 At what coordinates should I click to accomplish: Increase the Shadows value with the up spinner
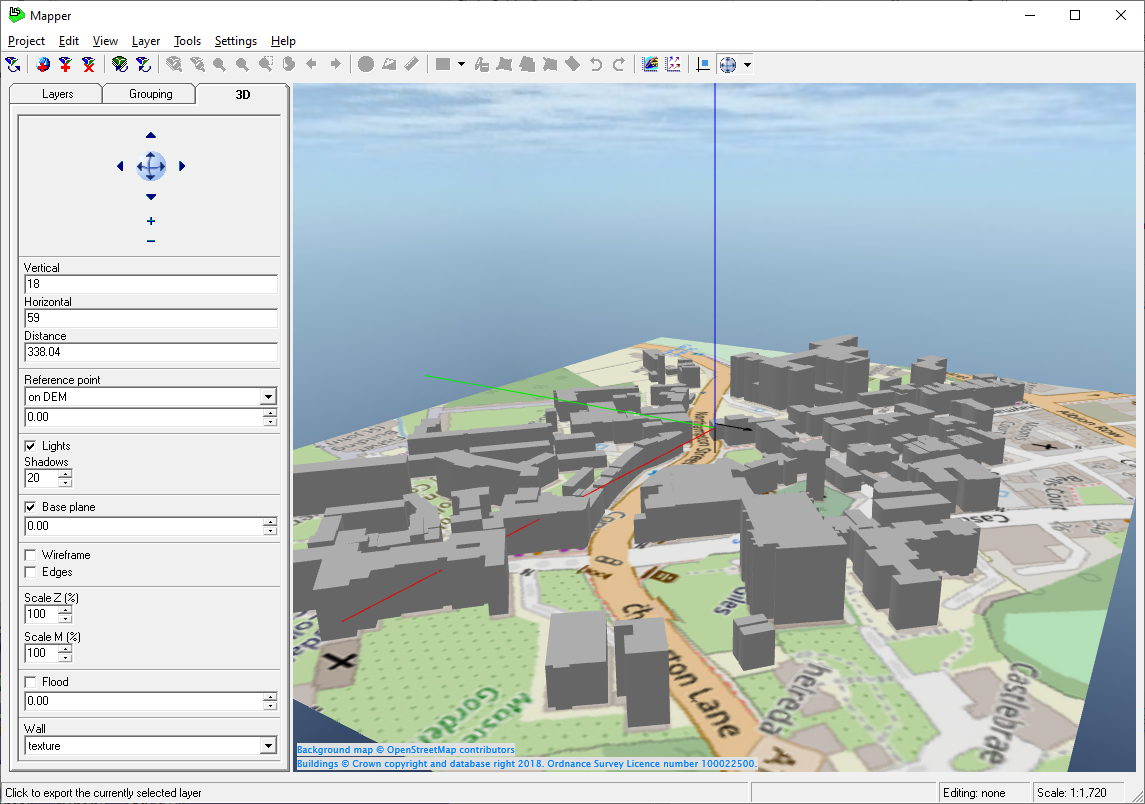(x=65, y=474)
